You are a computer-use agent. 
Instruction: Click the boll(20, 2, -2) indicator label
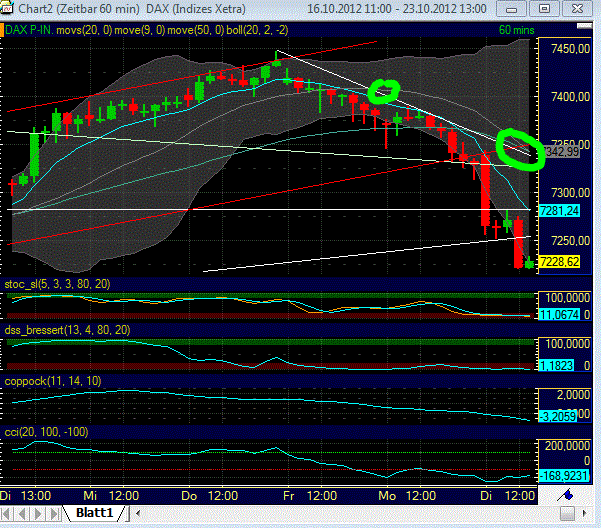(x=257, y=30)
